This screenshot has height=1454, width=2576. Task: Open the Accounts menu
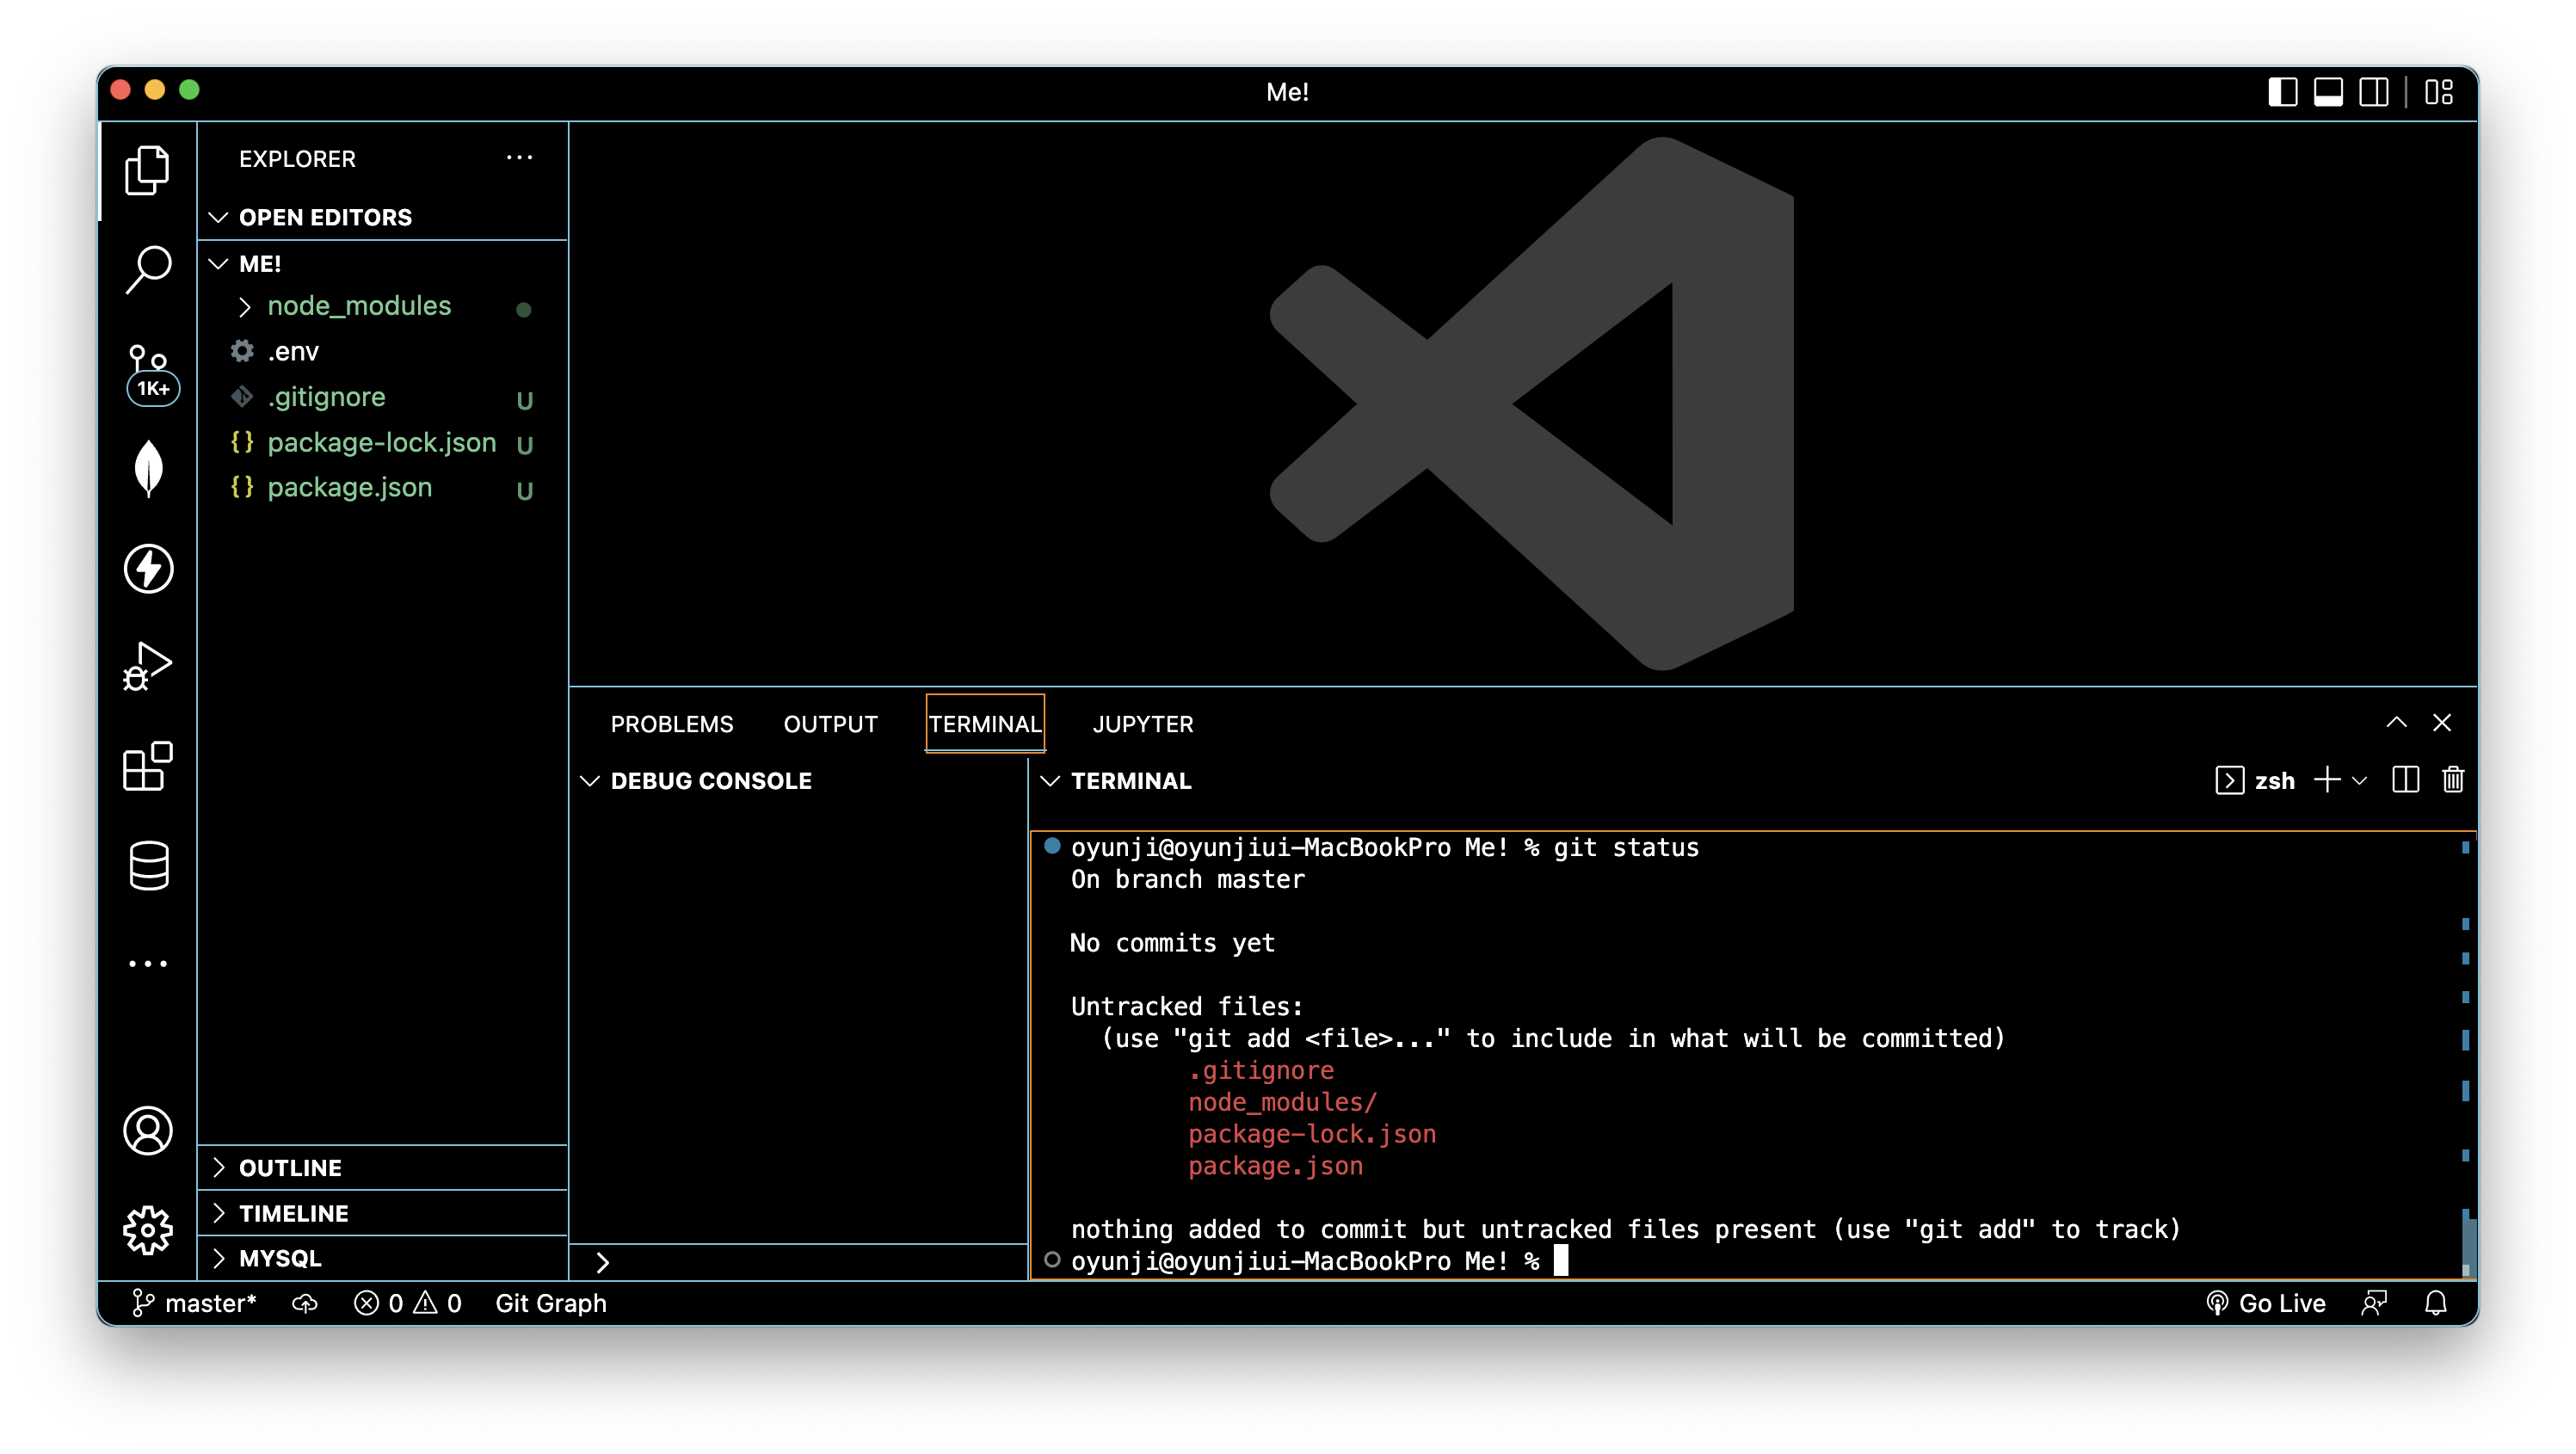pos(148,1131)
